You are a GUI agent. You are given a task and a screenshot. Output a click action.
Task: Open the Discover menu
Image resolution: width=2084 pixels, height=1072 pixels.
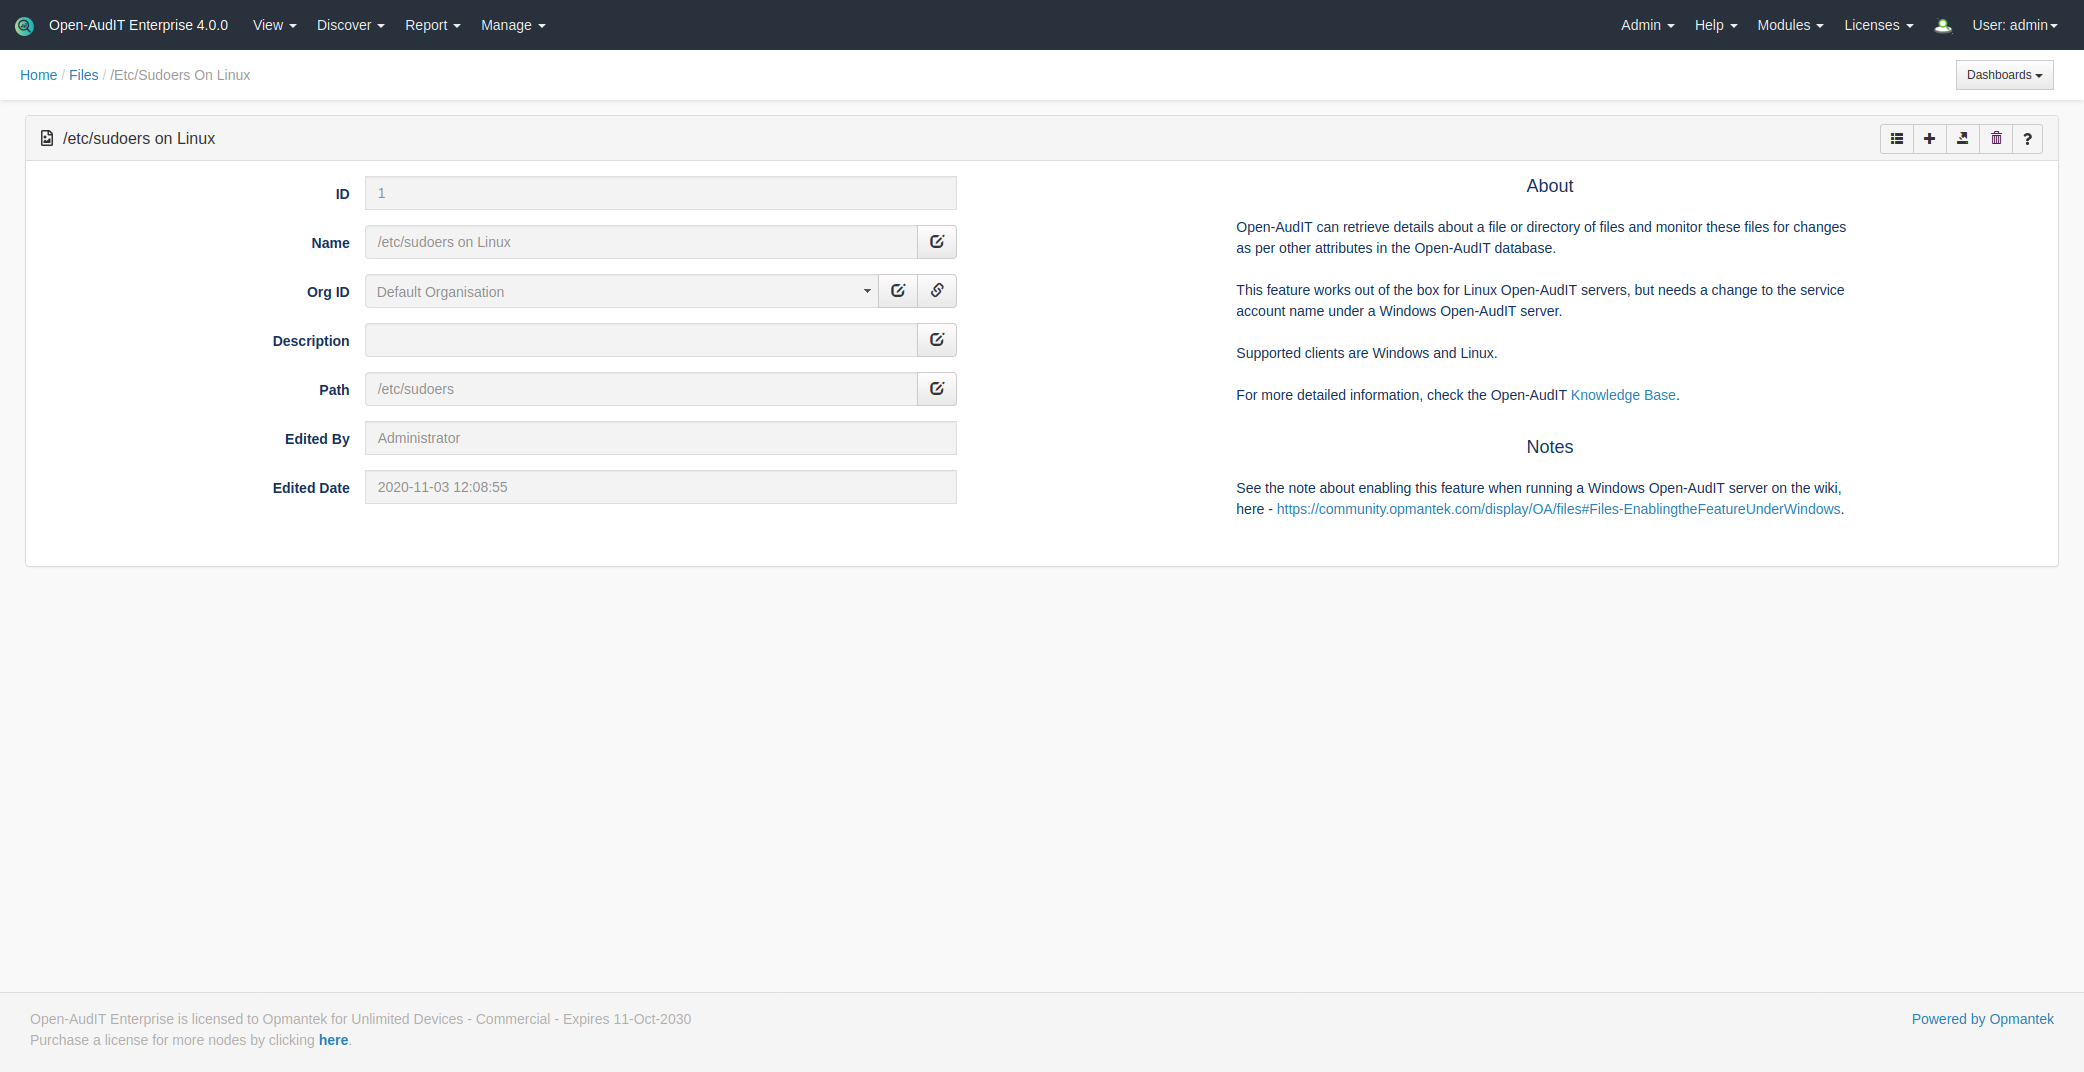tap(350, 25)
